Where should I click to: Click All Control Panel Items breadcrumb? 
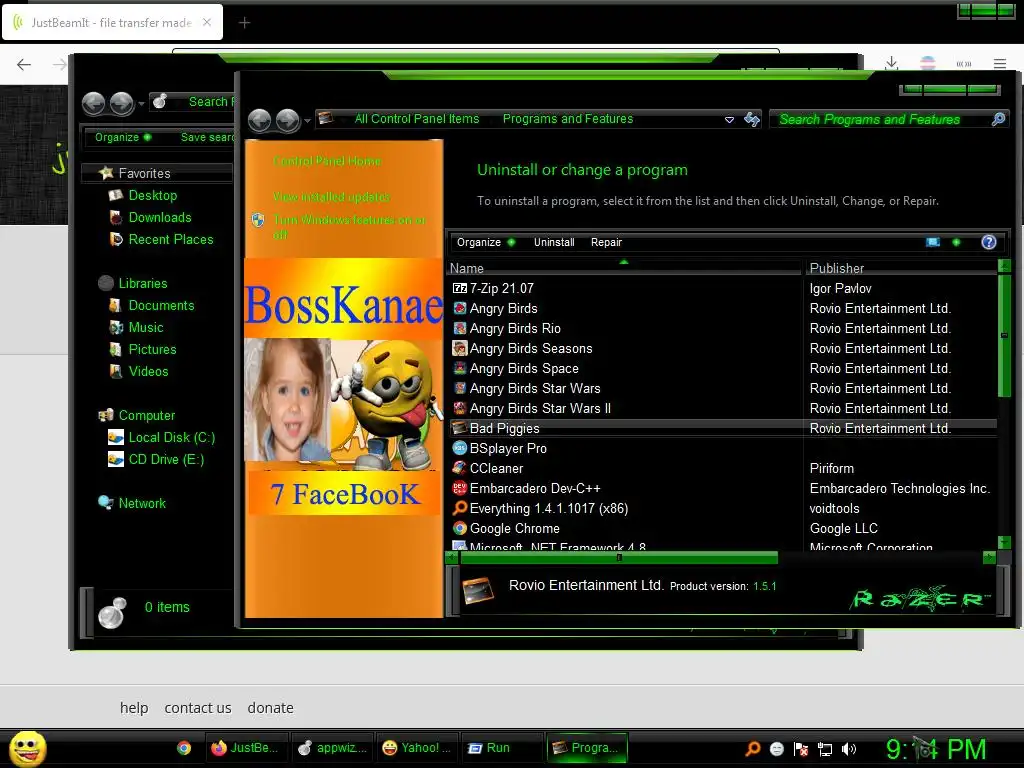417,119
